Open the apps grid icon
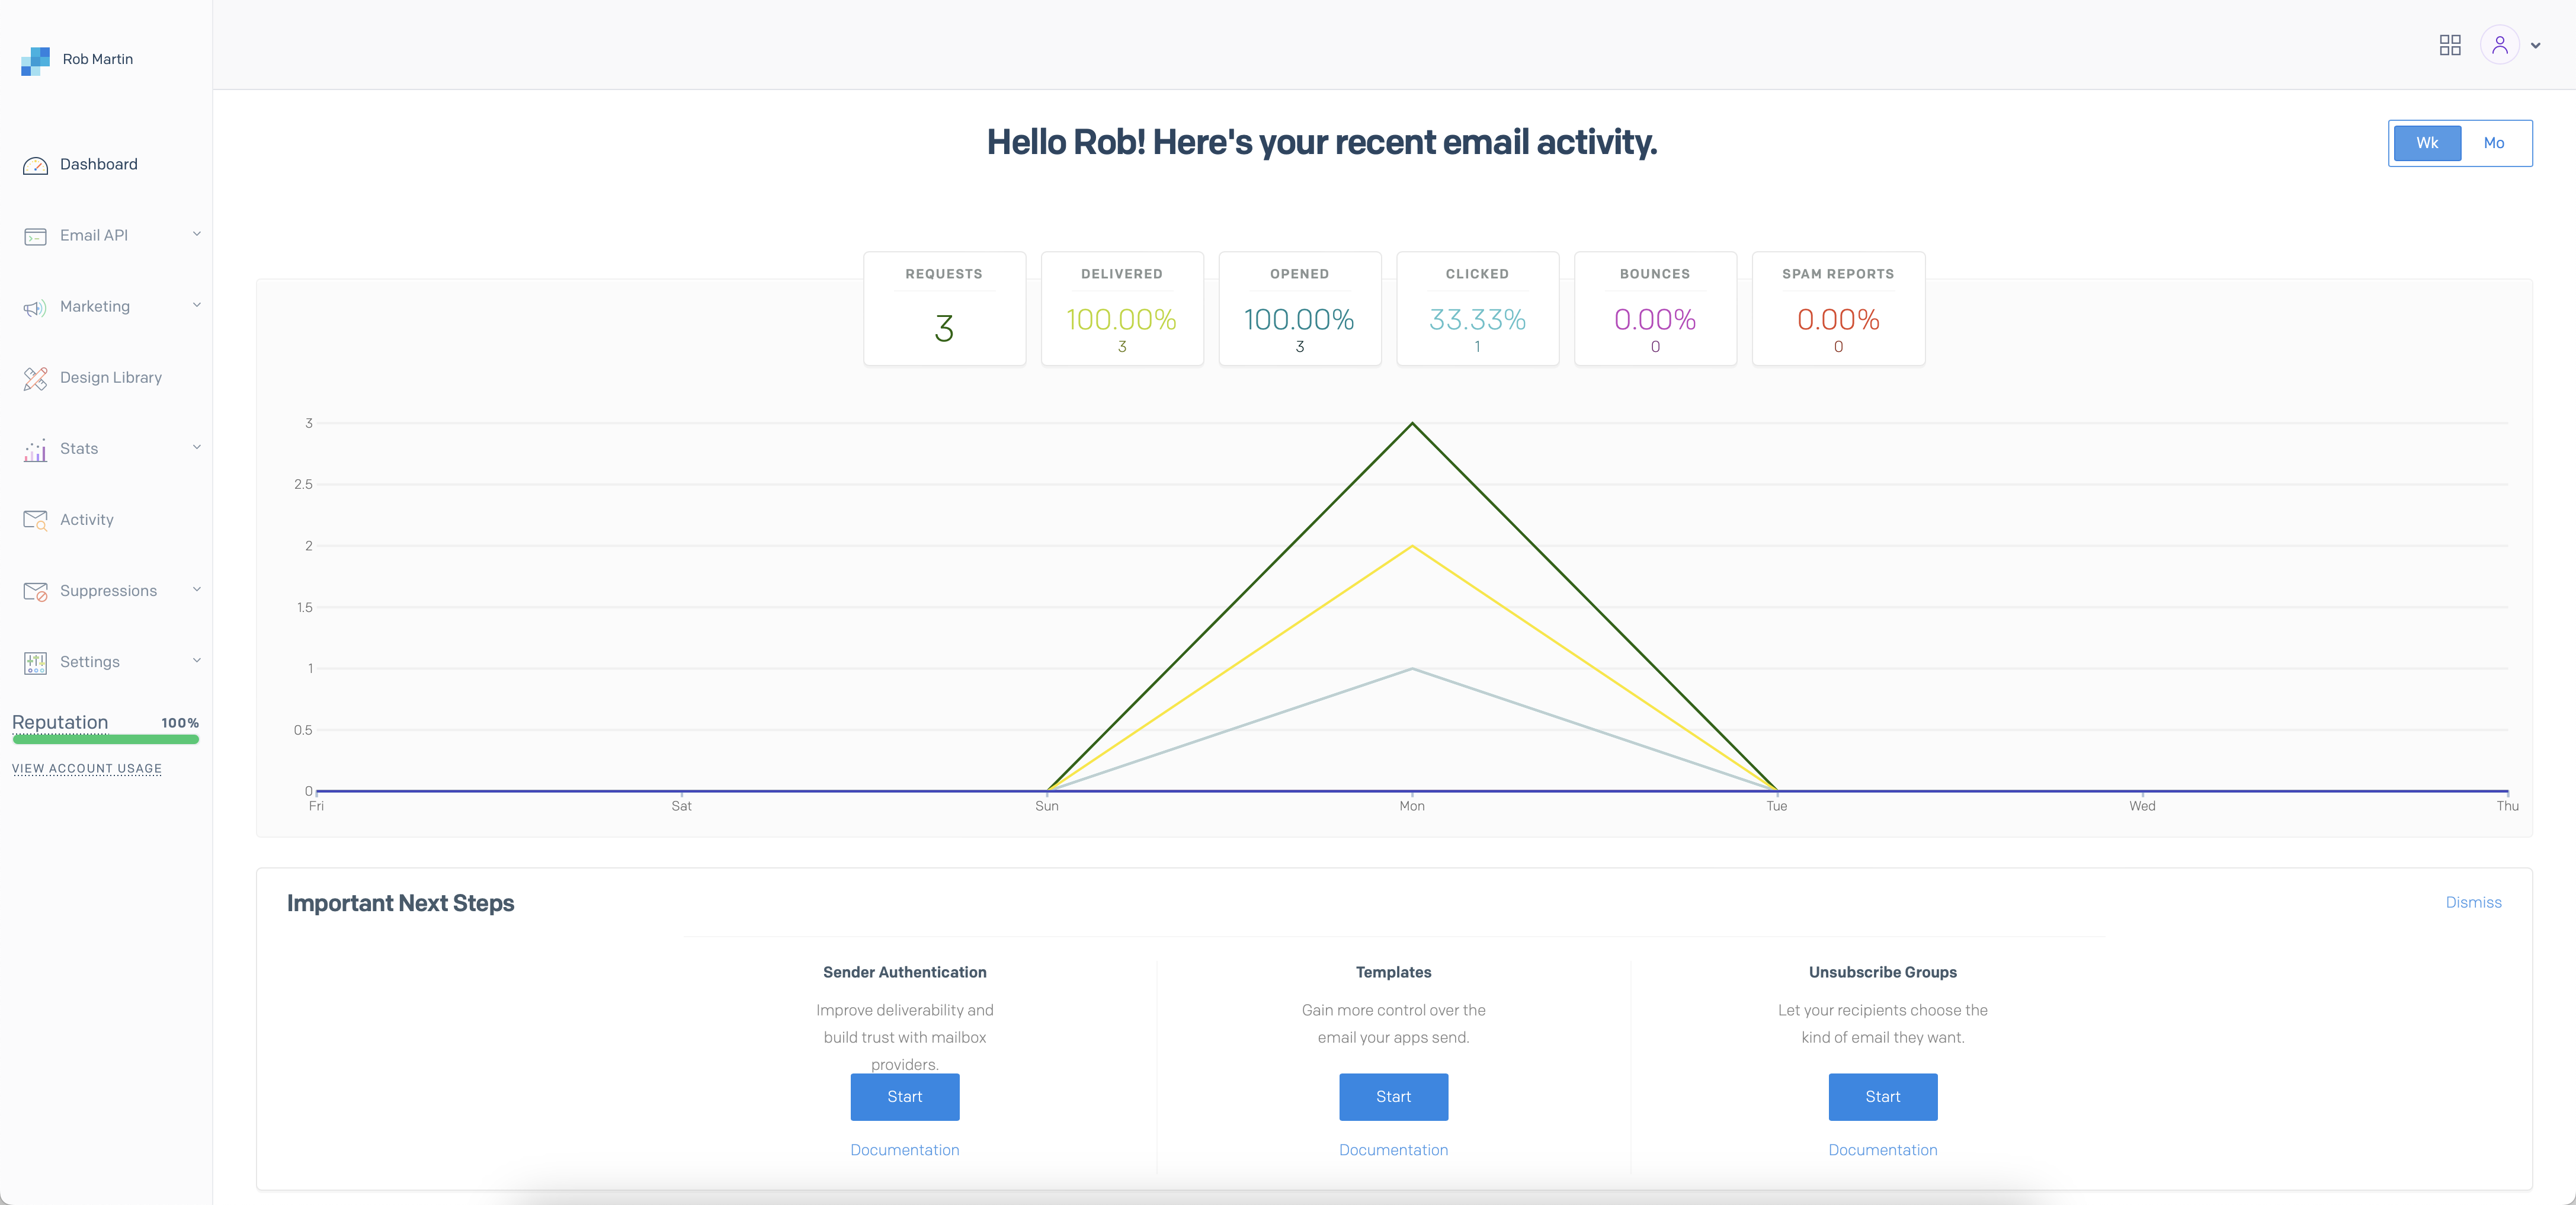Image resolution: width=2576 pixels, height=1205 pixels. point(2449,45)
